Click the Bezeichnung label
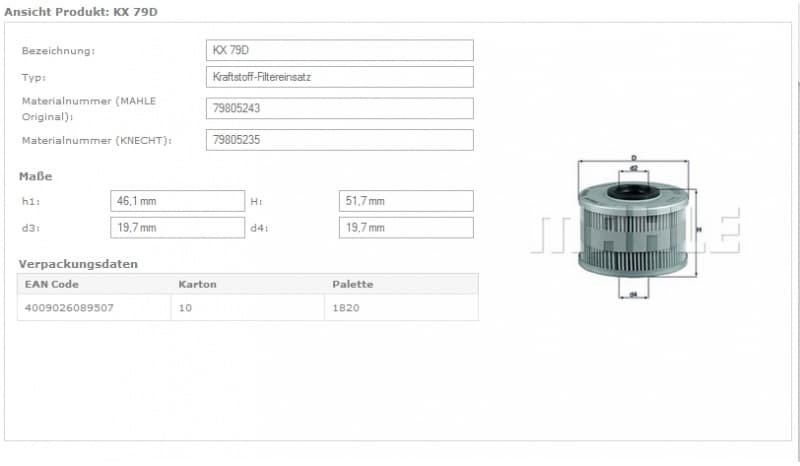Image resolution: width=800 pixels, height=466 pixels. pos(58,51)
